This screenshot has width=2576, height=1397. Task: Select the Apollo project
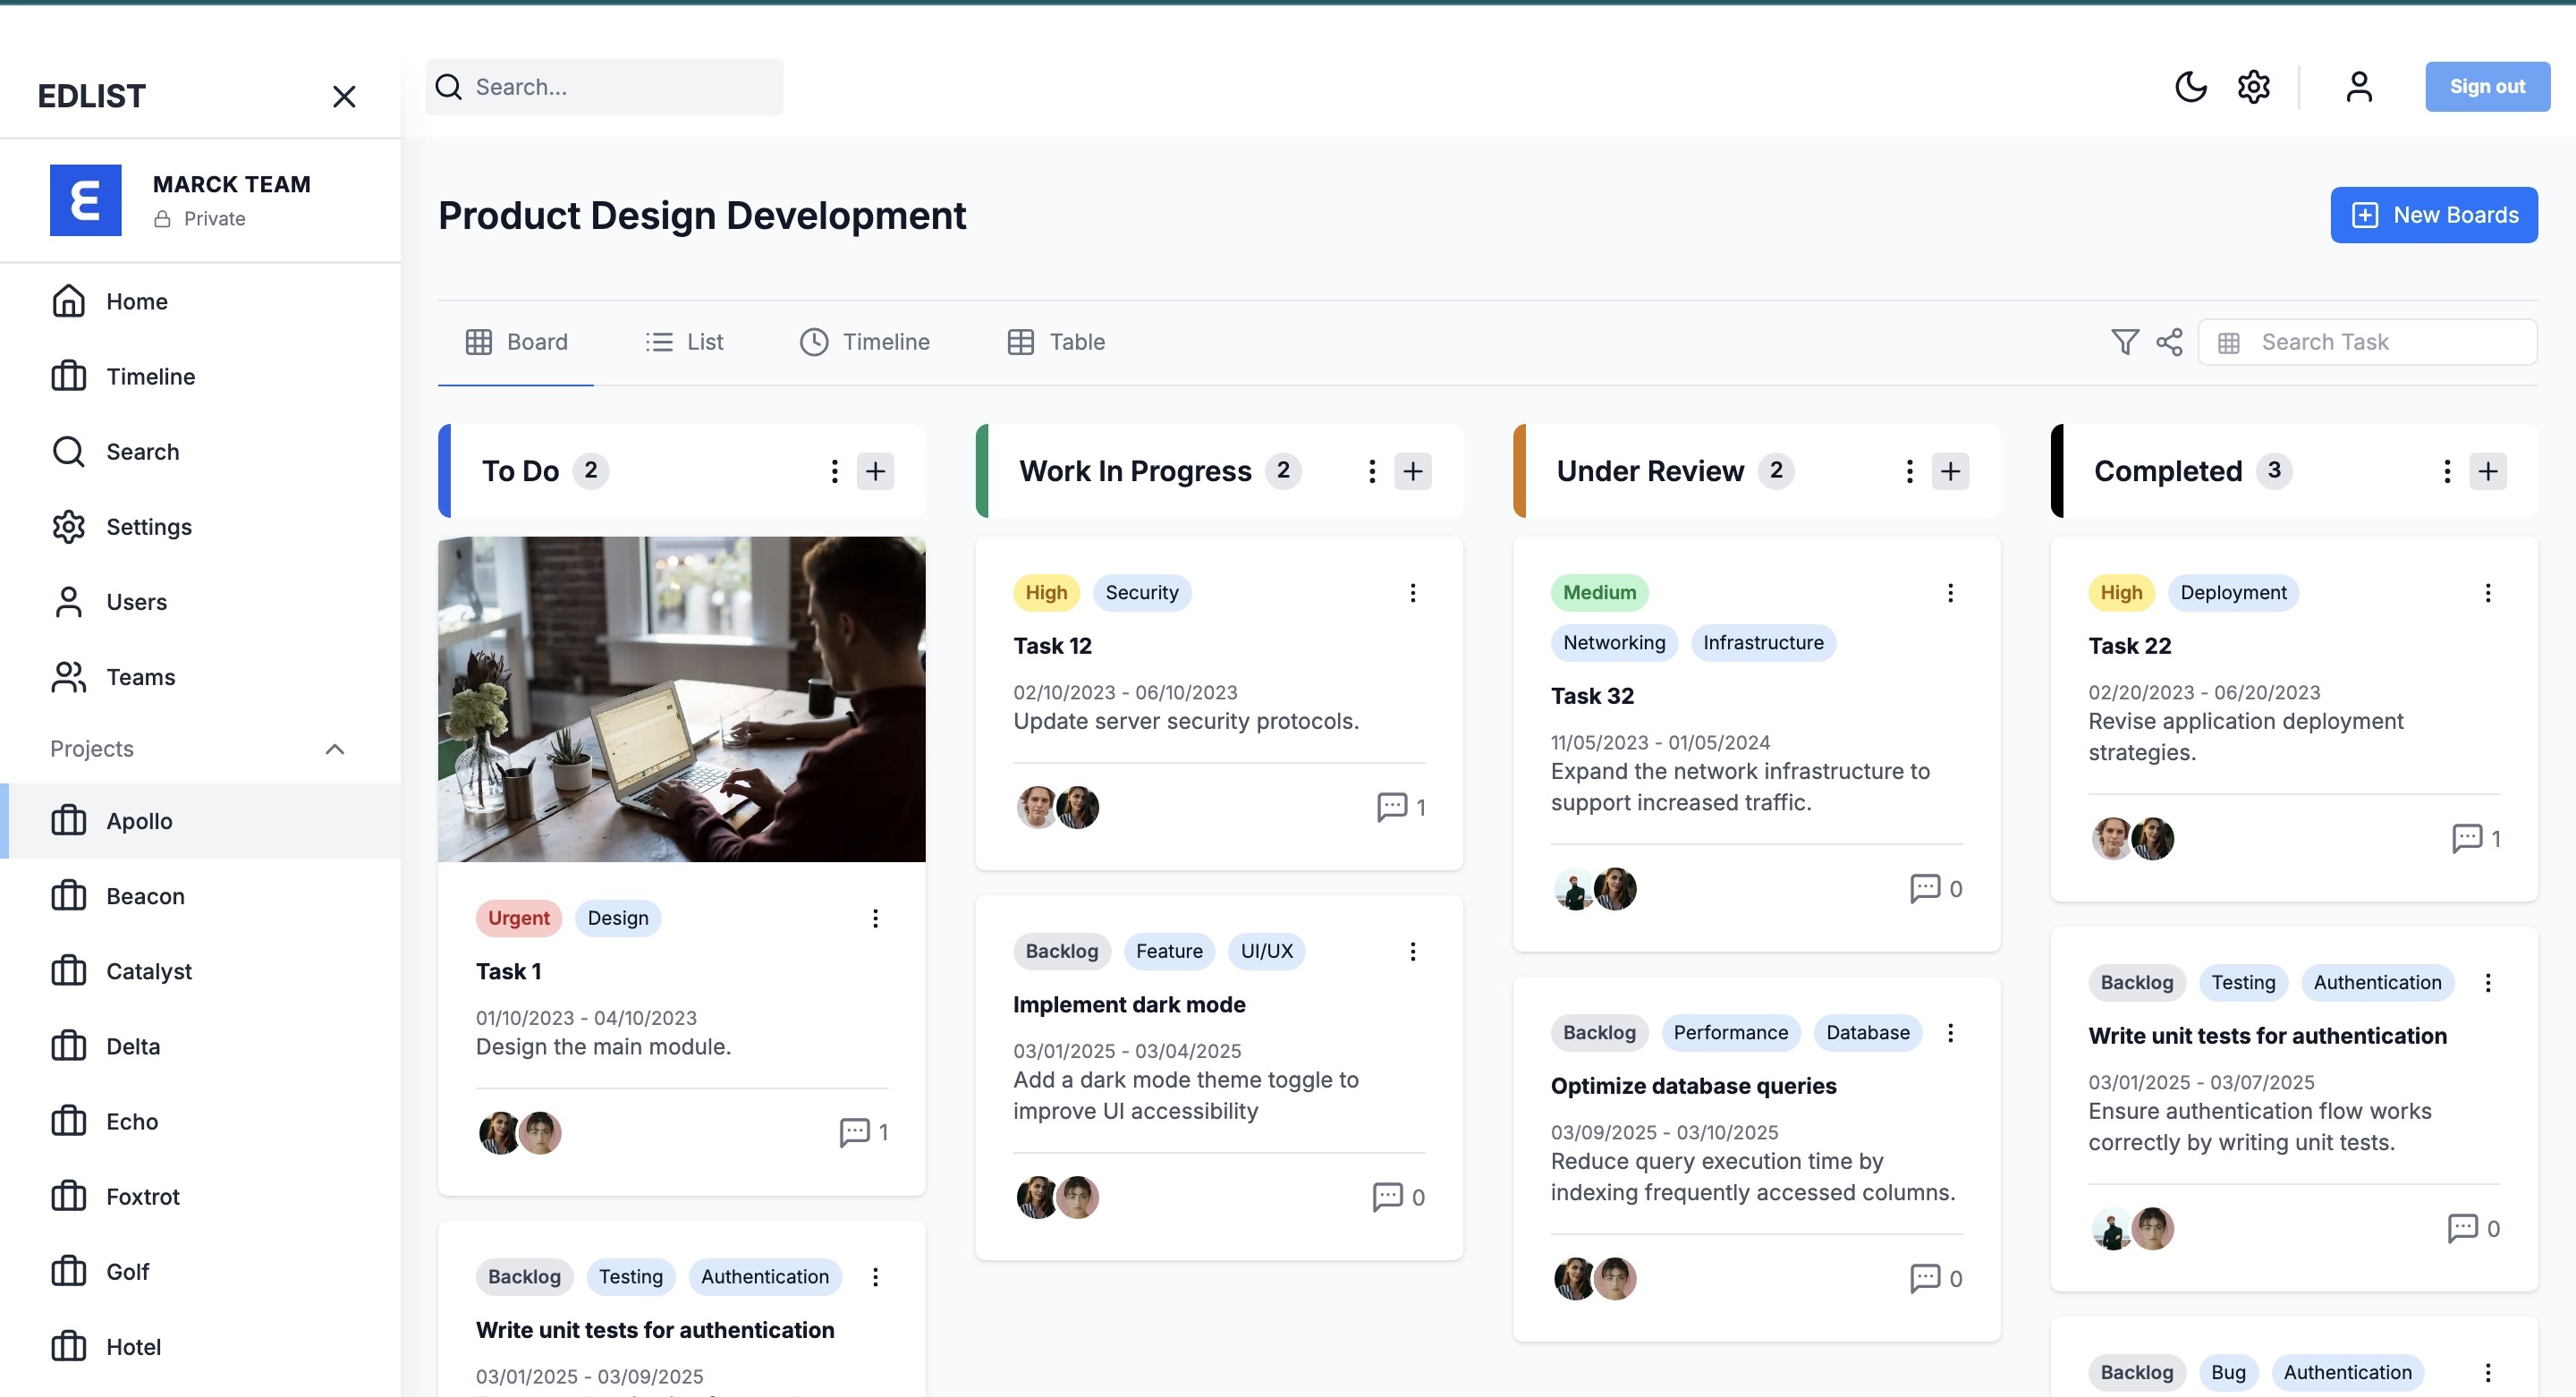click(200, 821)
